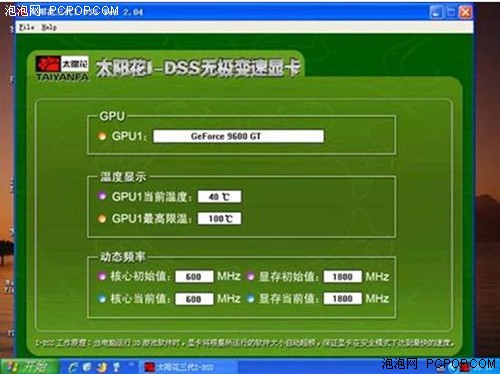
Task: Click the core initial value 600 field
Action: tap(194, 276)
